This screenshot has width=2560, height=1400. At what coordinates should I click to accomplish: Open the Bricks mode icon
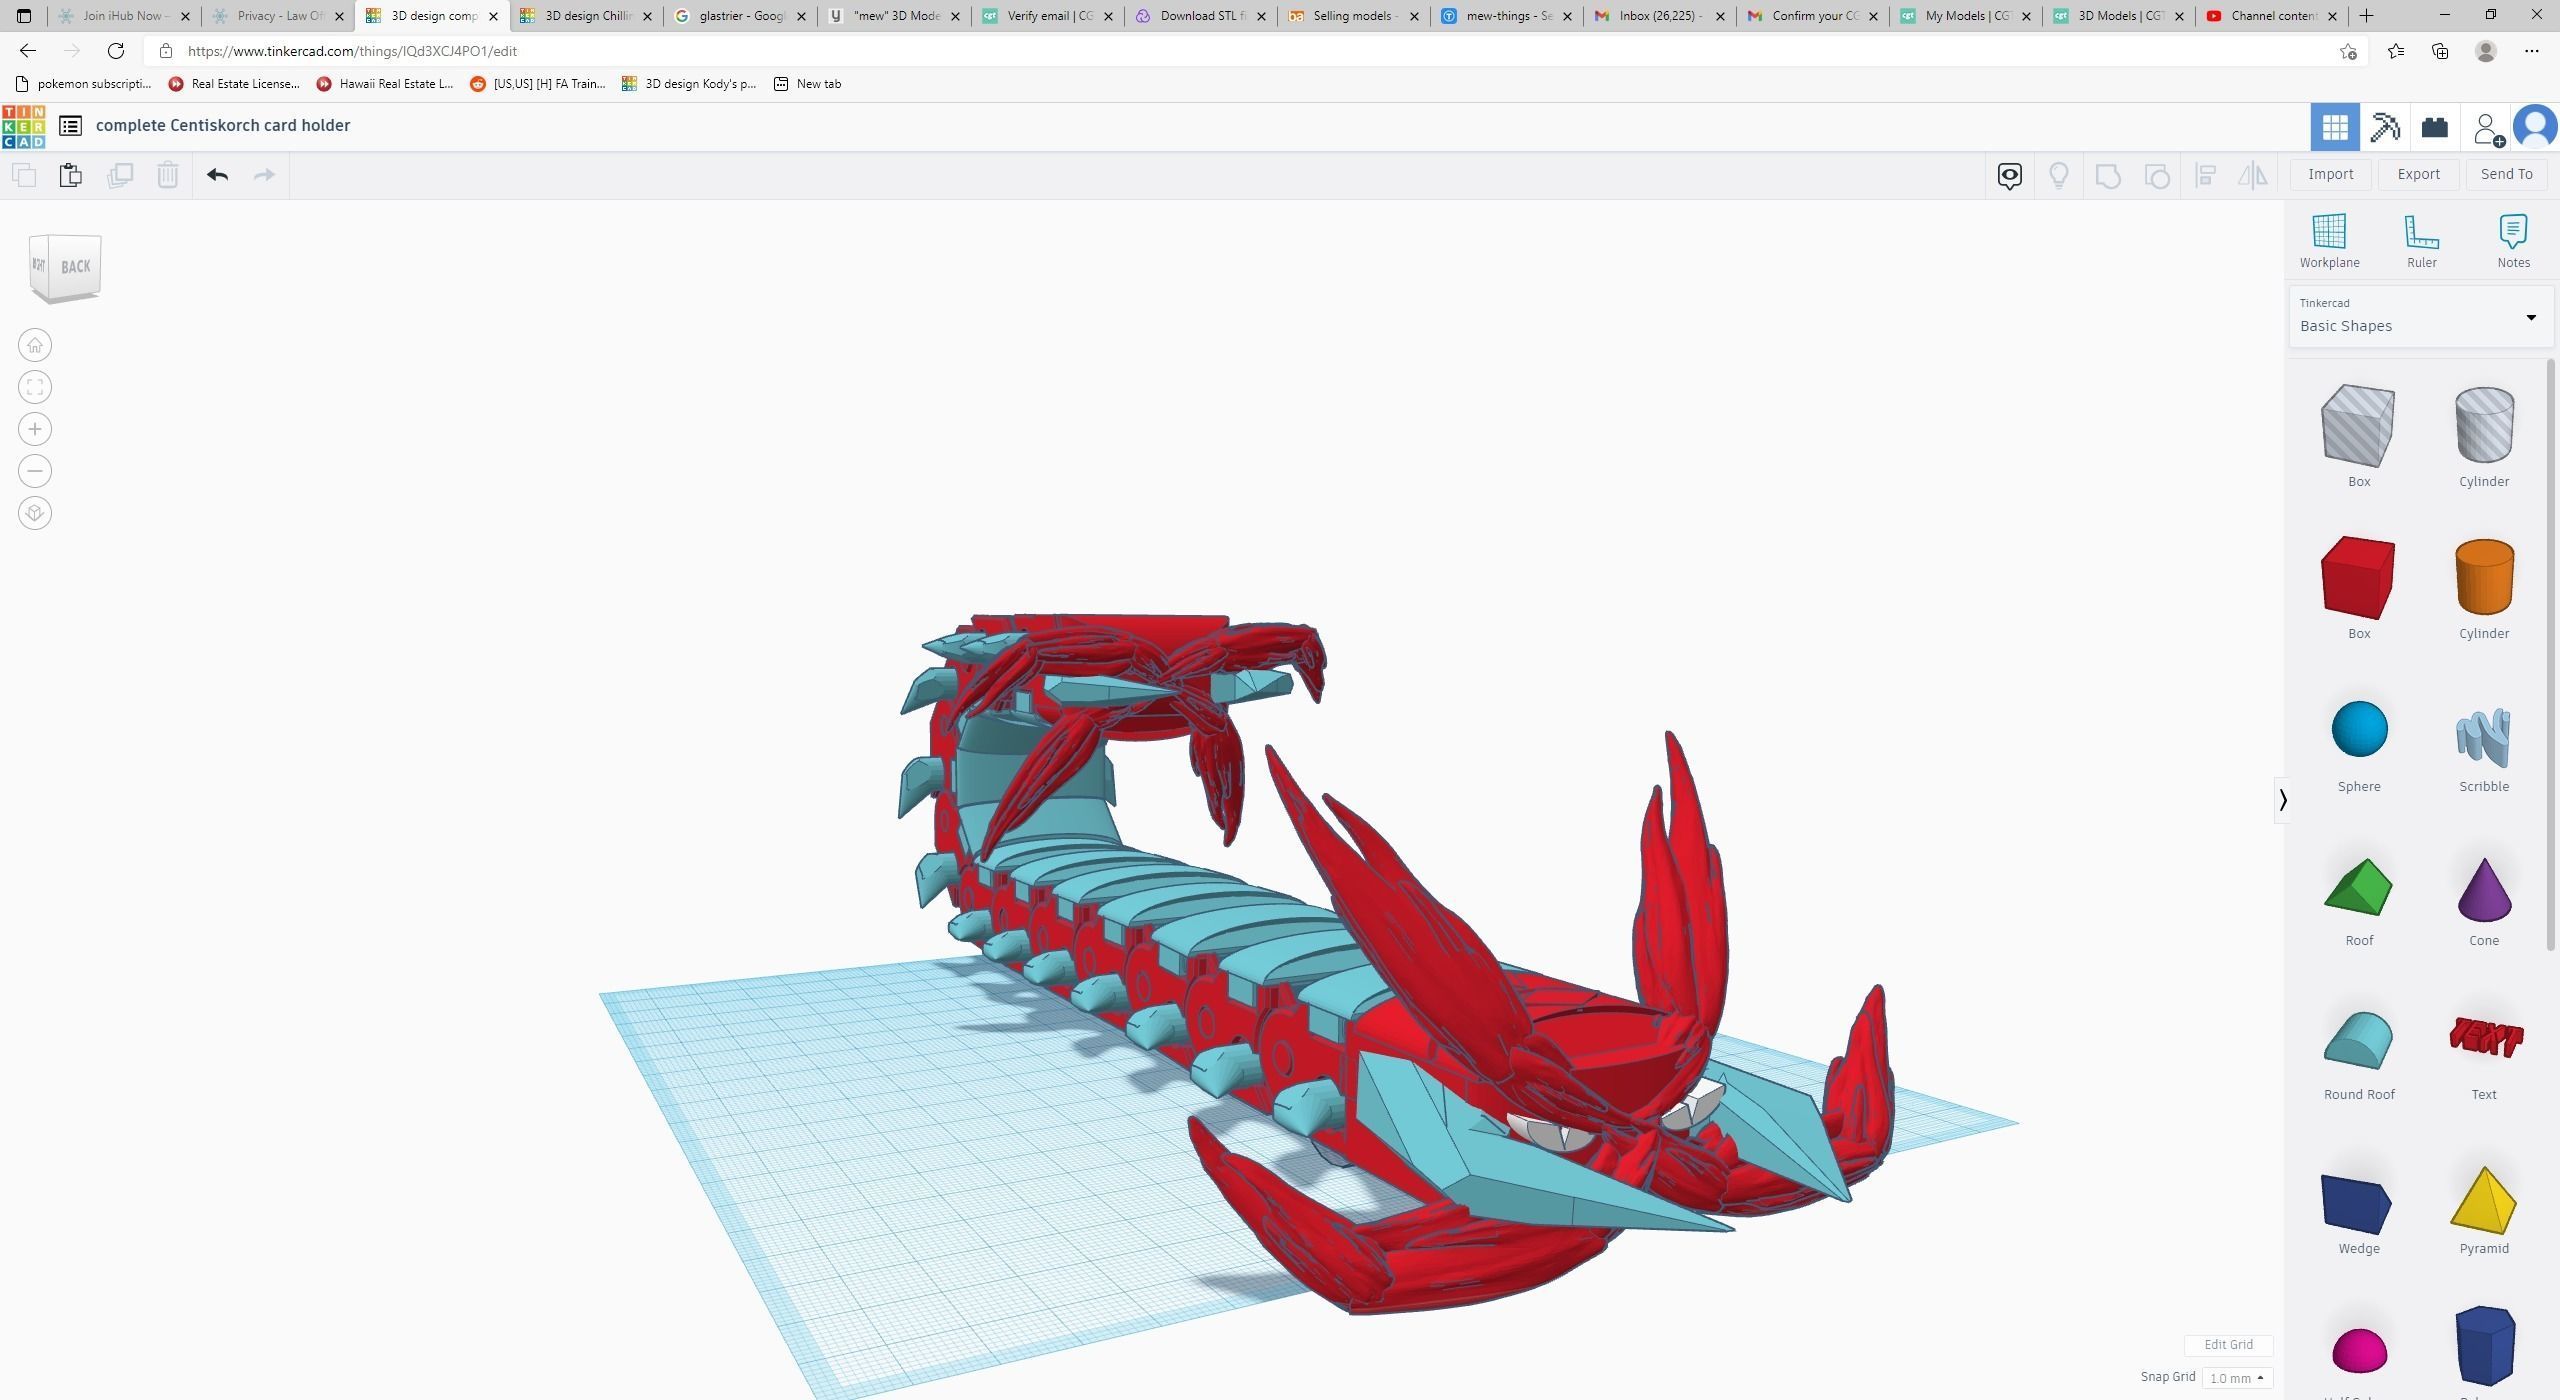pyautogui.click(x=2434, y=127)
